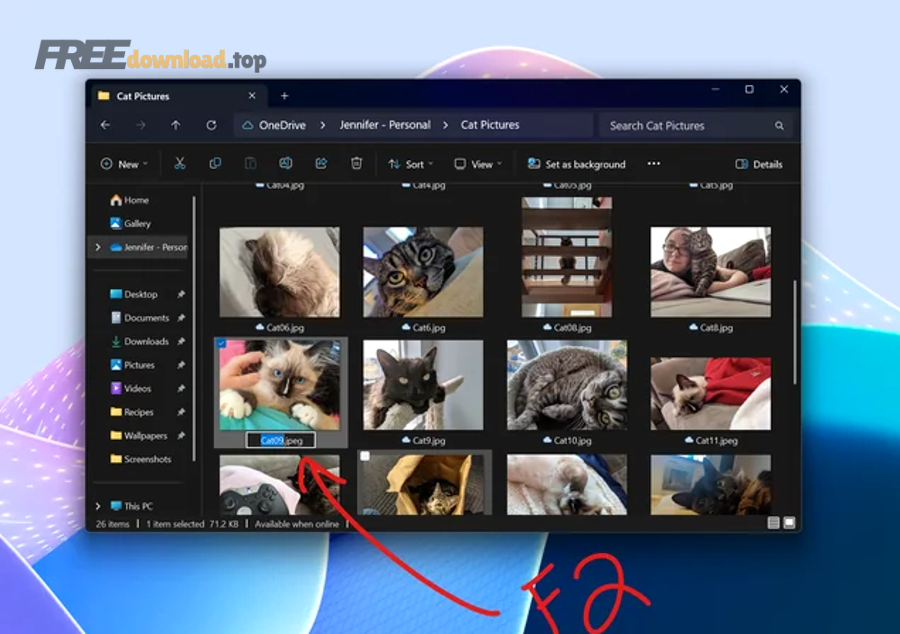This screenshot has width=900, height=634.
Task: Select the Cat6.jpg thumbnail
Action: point(423,272)
